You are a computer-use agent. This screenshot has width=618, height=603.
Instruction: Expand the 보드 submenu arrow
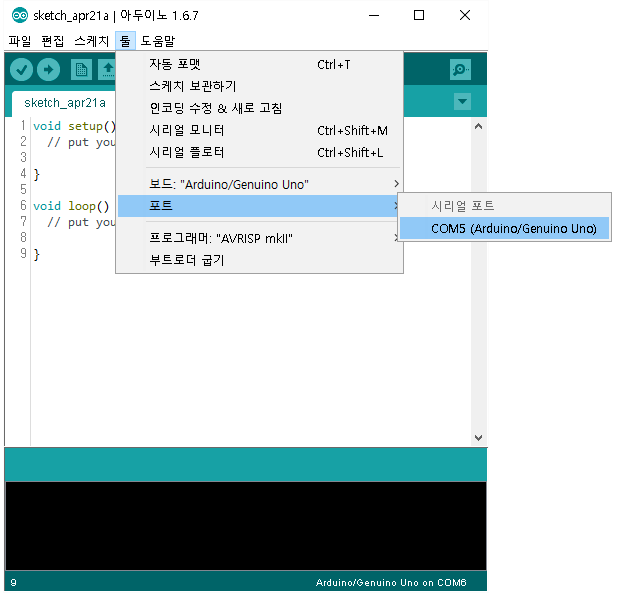(396, 184)
